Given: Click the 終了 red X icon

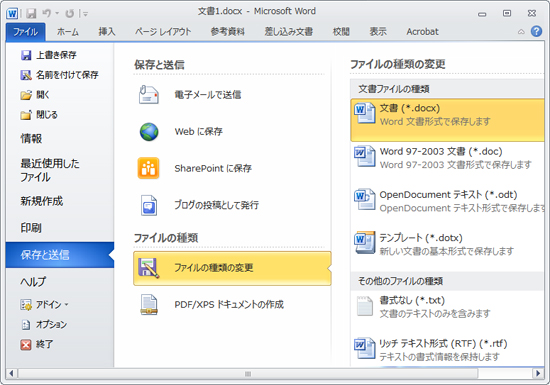Looking at the screenshot, I should point(26,345).
